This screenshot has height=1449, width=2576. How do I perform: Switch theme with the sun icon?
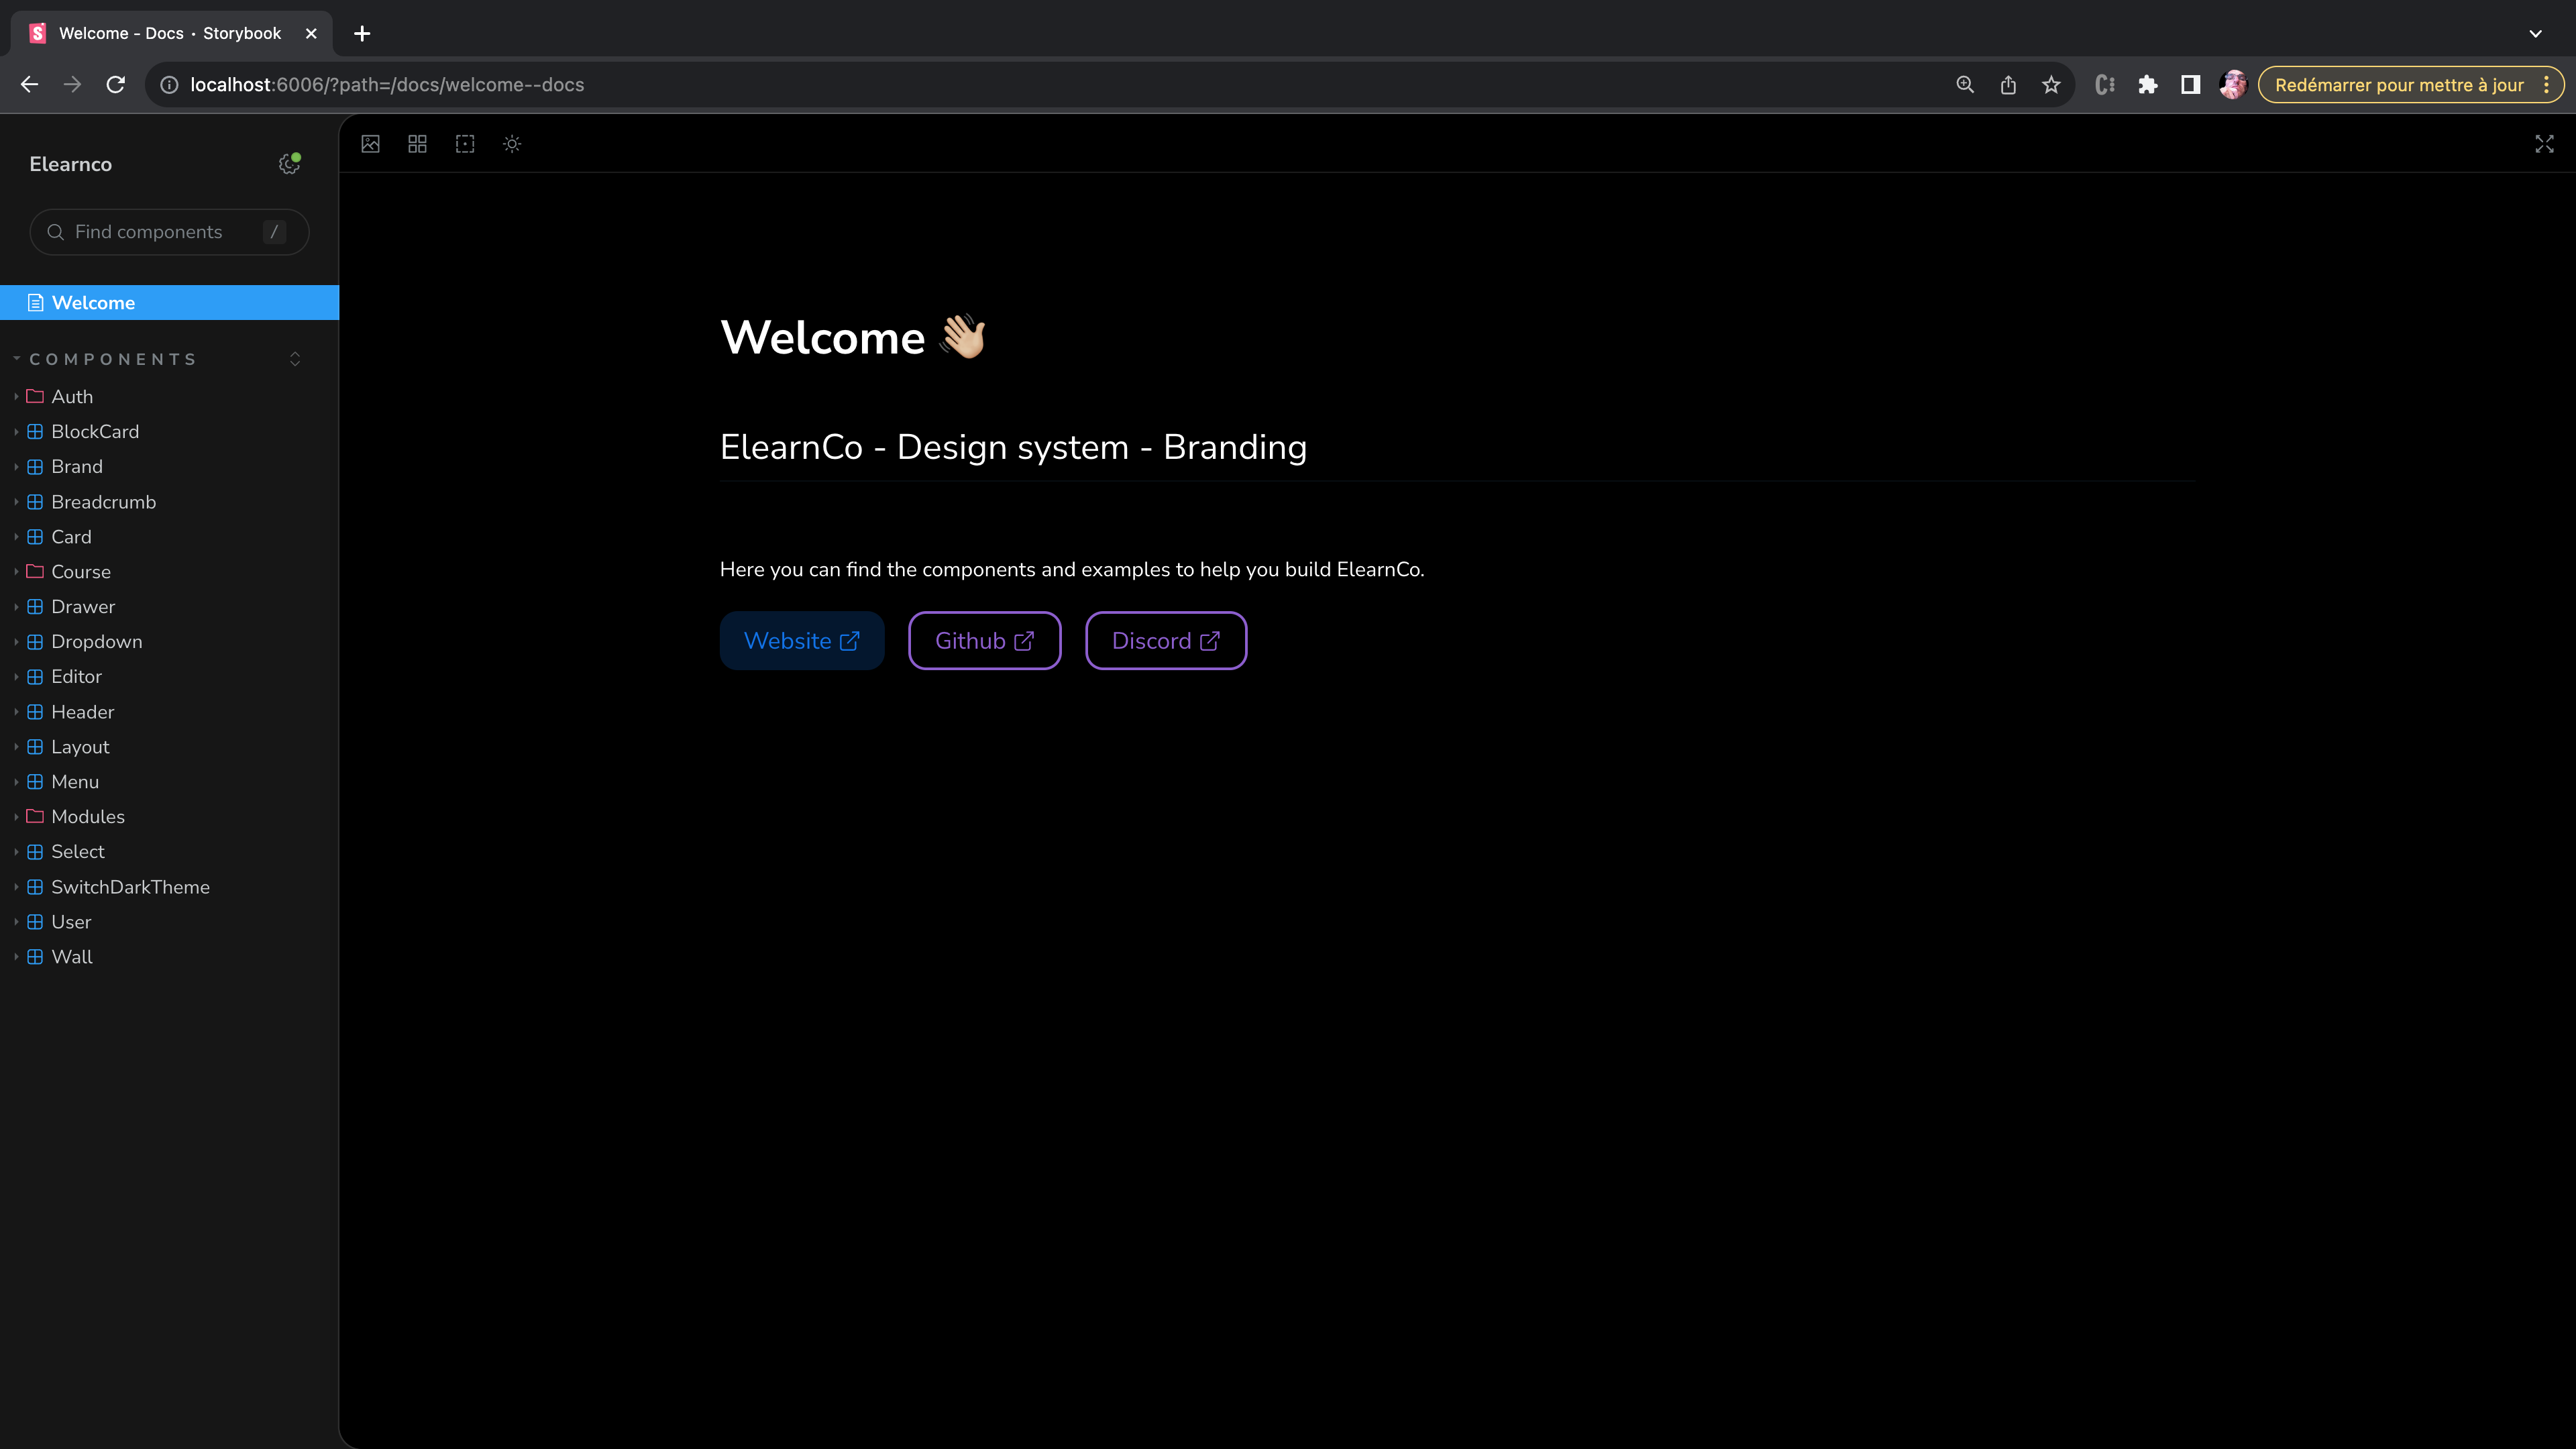pos(512,144)
